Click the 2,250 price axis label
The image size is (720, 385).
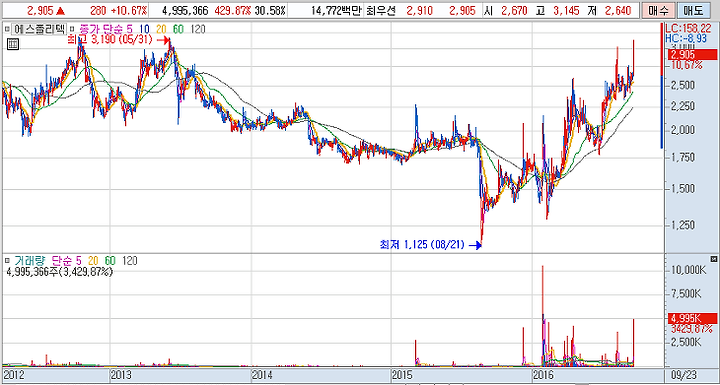[x=683, y=106]
